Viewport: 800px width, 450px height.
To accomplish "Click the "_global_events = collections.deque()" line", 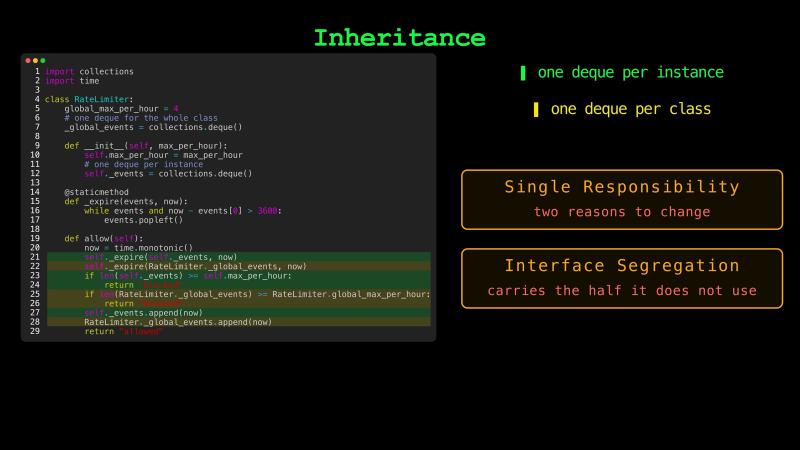I will tap(153, 127).
